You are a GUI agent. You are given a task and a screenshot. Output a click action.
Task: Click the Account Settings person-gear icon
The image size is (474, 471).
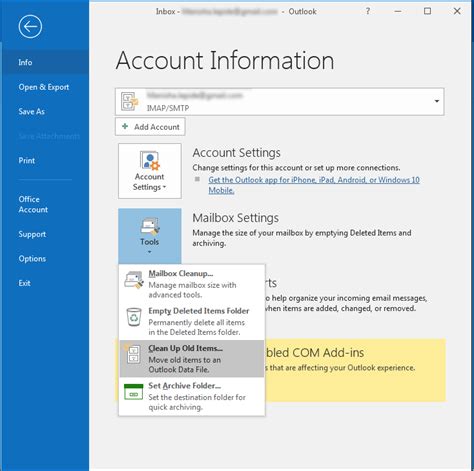(x=150, y=160)
